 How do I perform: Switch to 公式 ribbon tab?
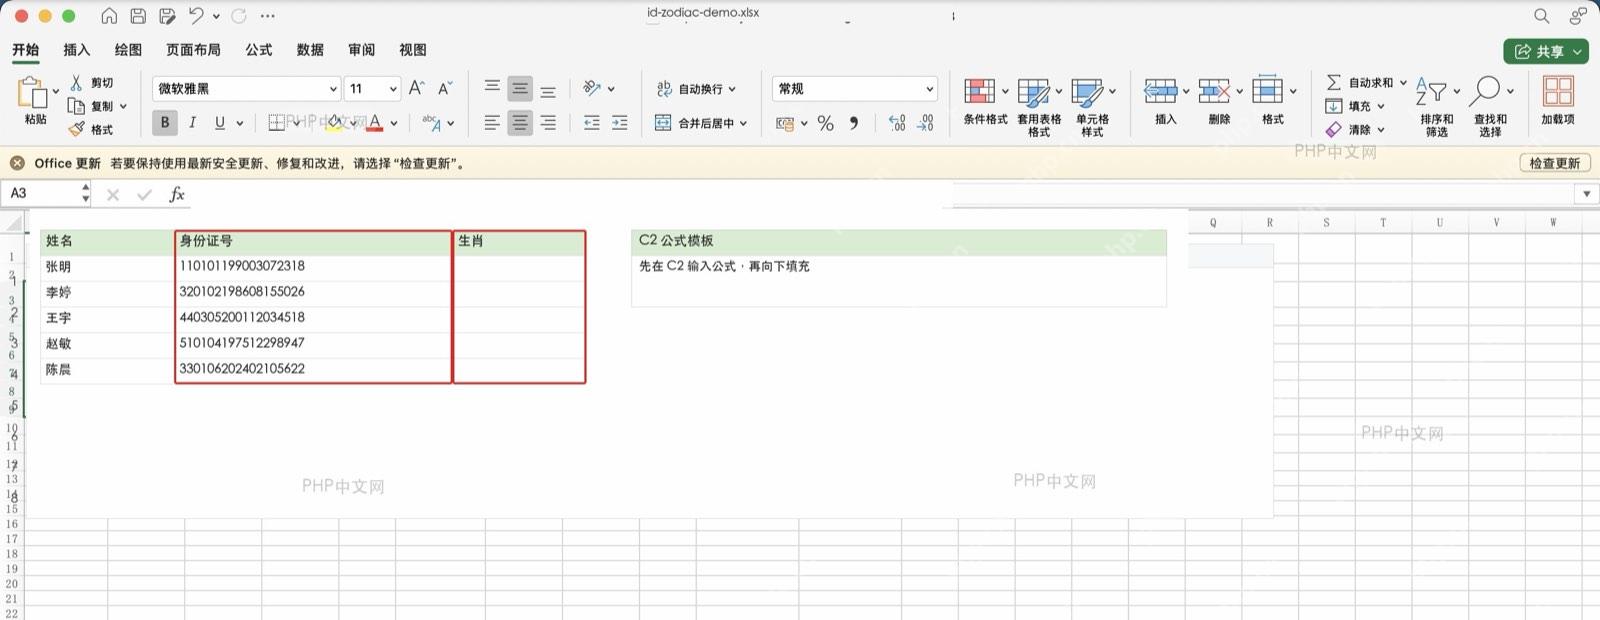pyautogui.click(x=259, y=50)
